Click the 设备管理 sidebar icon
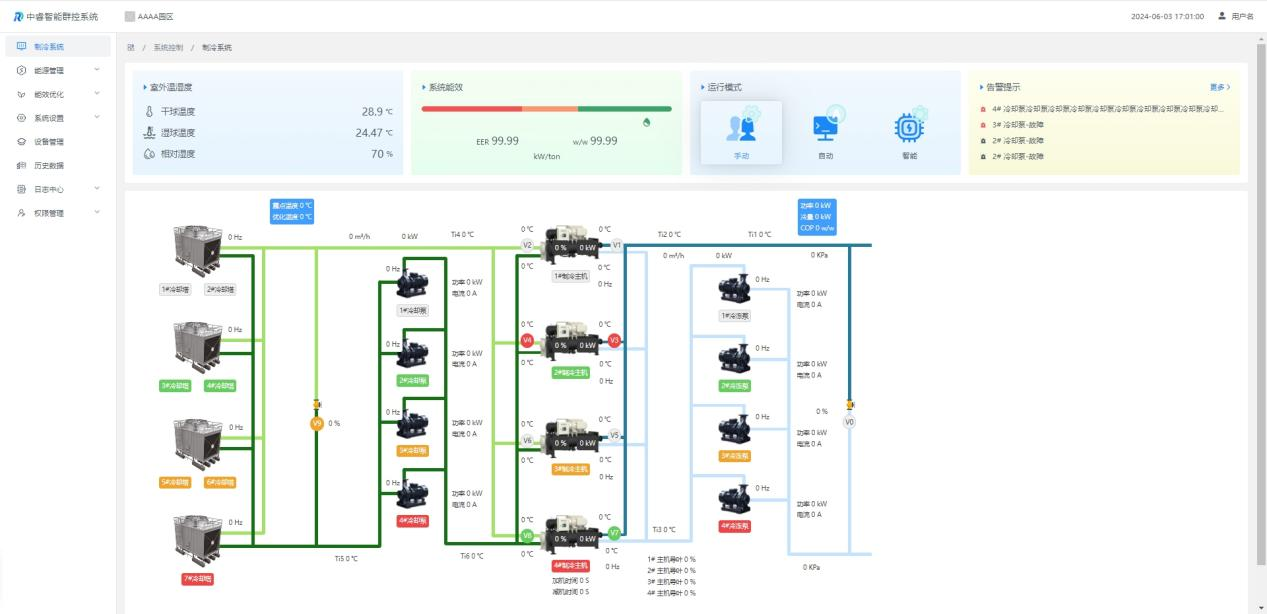Viewport: 1267px width, 614px height. (x=21, y=141)
